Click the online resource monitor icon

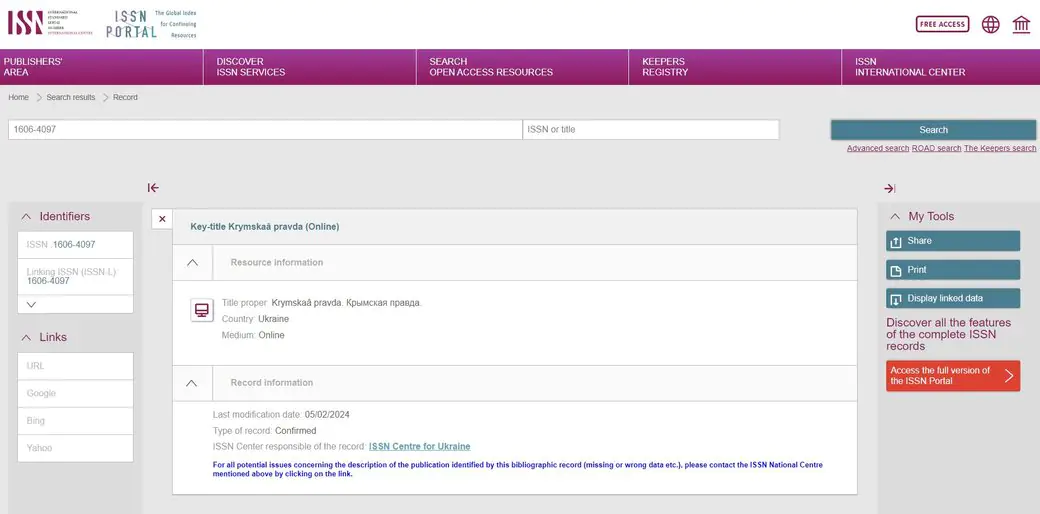coord(201,310)
